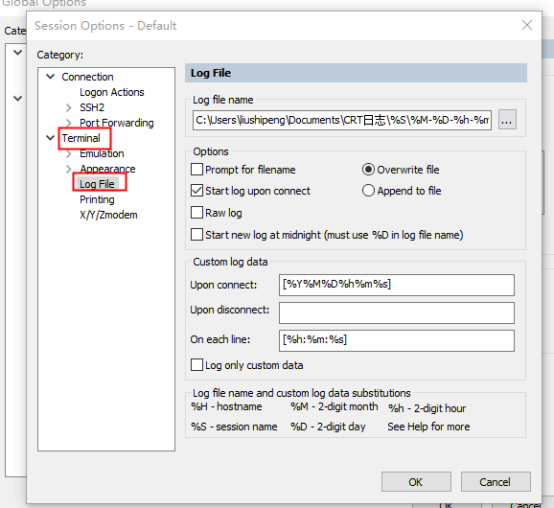
Task: Click the %H - hostname substitution text
Action: (226, 407)
